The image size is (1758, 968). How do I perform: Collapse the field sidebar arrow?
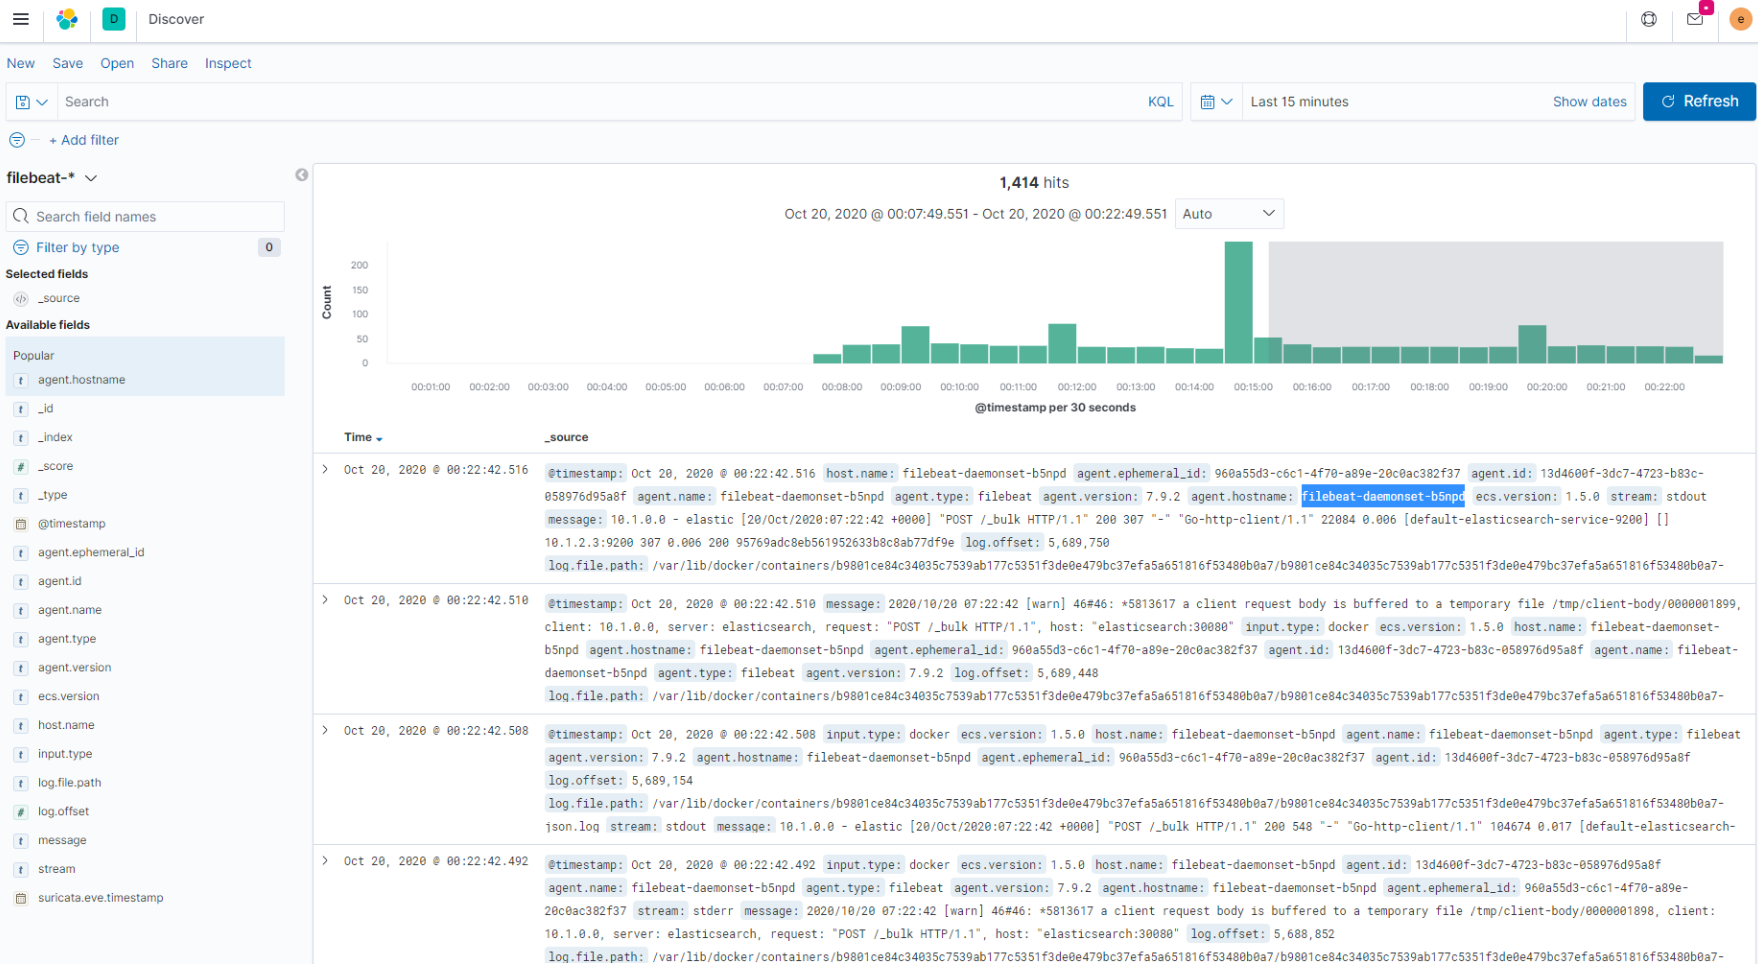(x=302, y=175)
